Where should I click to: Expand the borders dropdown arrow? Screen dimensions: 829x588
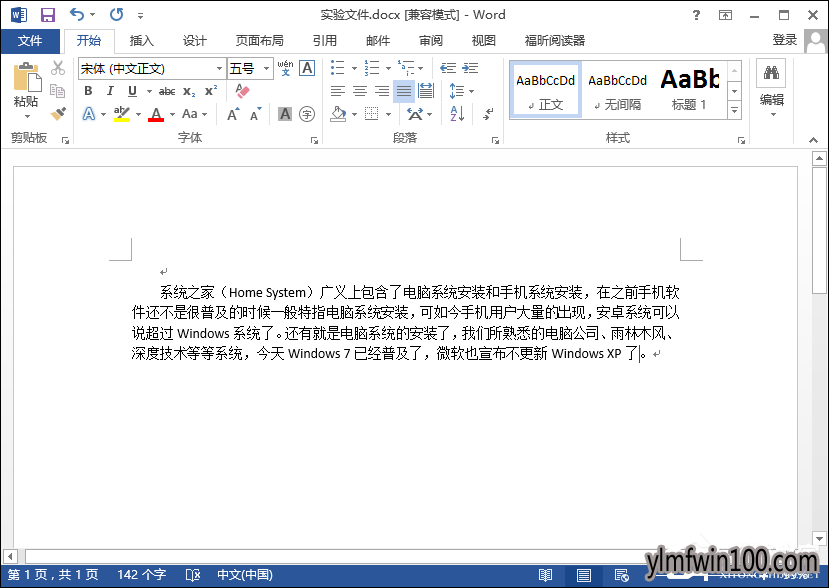click(x=389, y=114)
